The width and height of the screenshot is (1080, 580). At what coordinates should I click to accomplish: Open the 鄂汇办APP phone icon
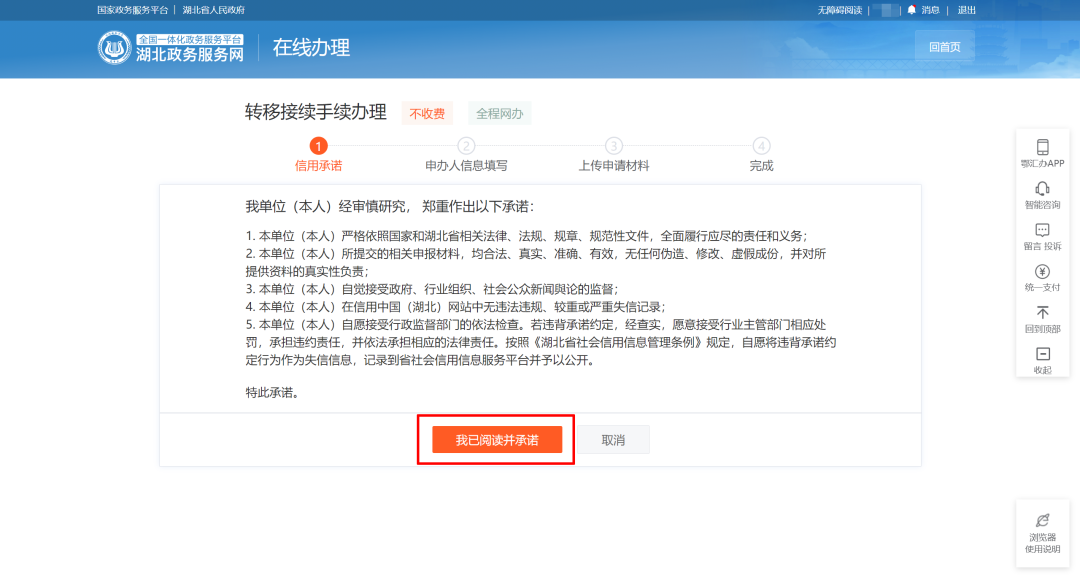(1042, 147)
